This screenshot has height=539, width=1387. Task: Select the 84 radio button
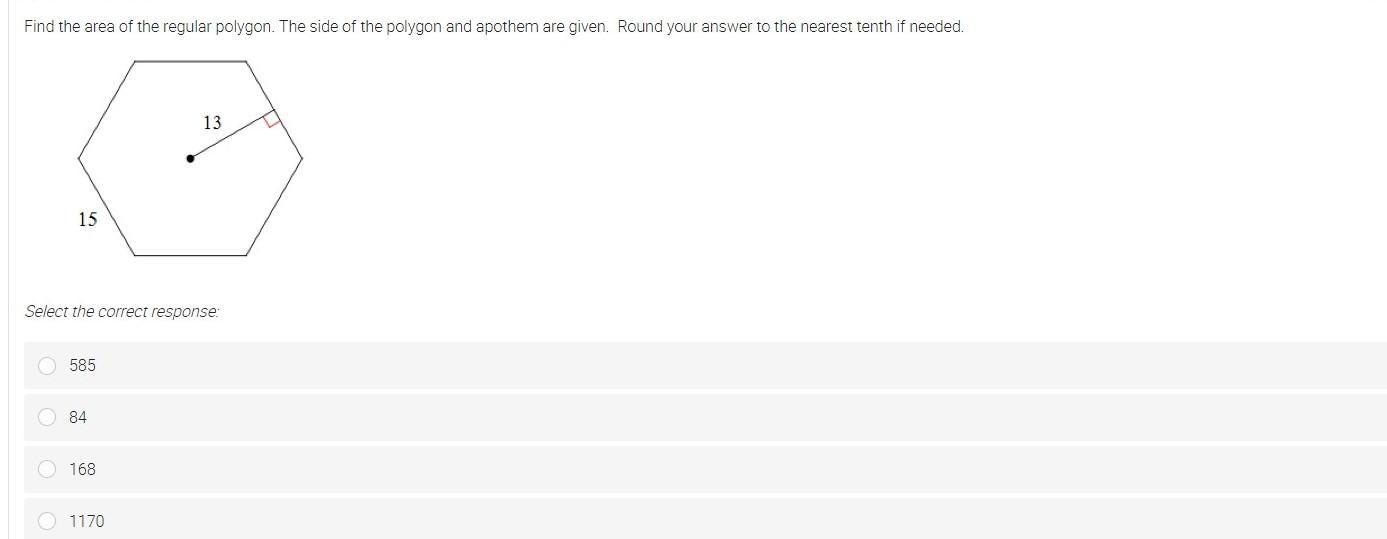pos(47,417)
